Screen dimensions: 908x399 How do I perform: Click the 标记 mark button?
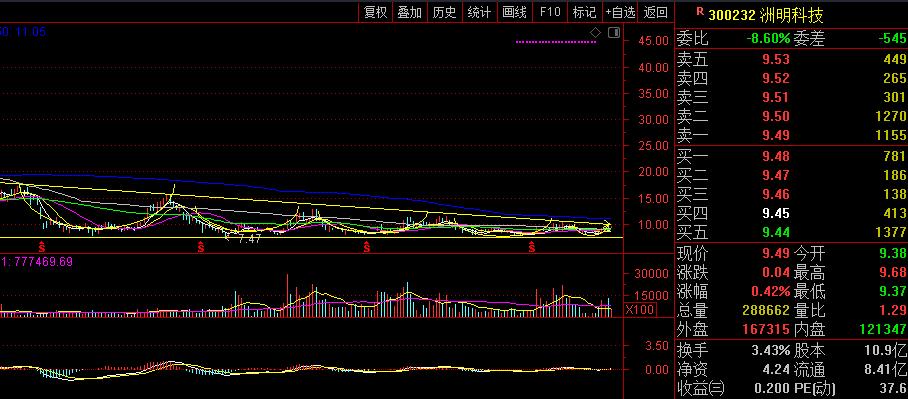(584, 12)
